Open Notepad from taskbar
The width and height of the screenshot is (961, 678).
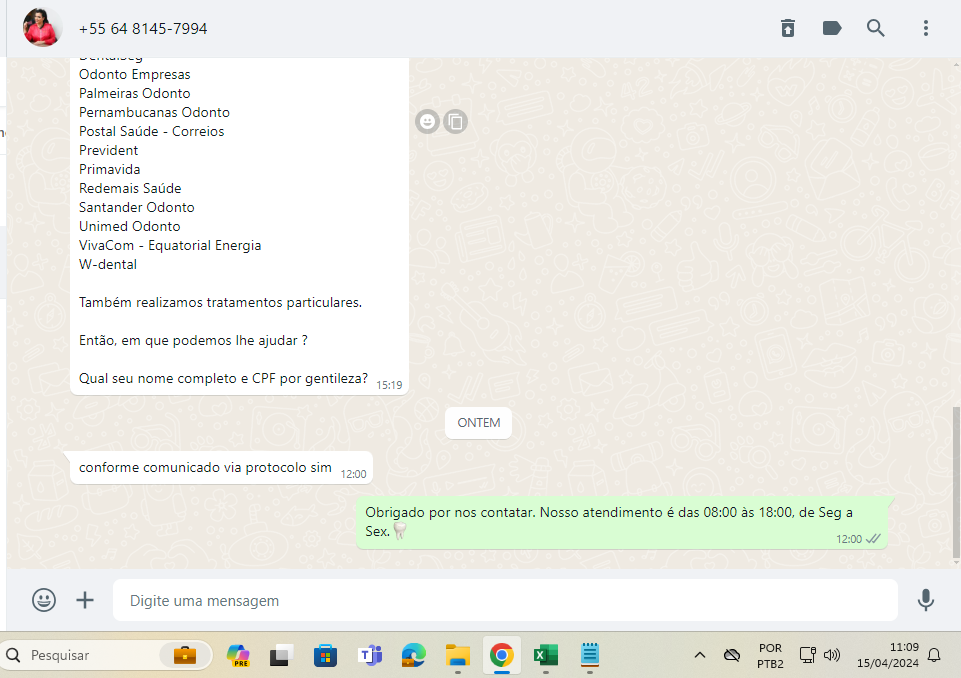tap(590, 655)
